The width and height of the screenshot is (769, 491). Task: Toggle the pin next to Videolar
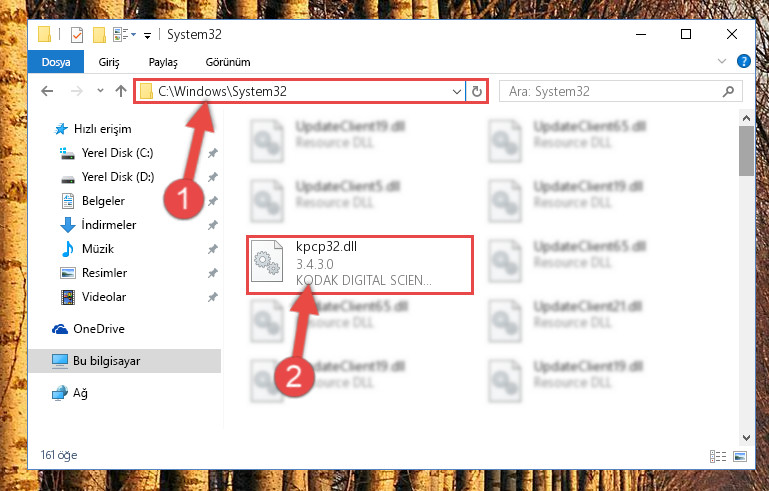212,297
